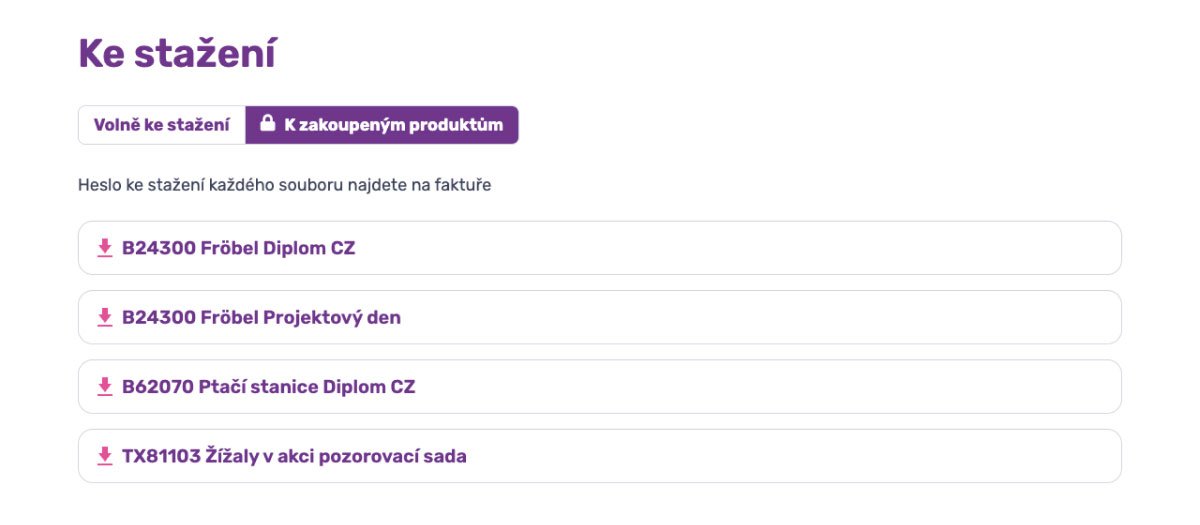Viewport: 1200px width, 525px height.
Task: Download B62070 Ptačí stanice Diplom CZ file
Action: point(268,387)
